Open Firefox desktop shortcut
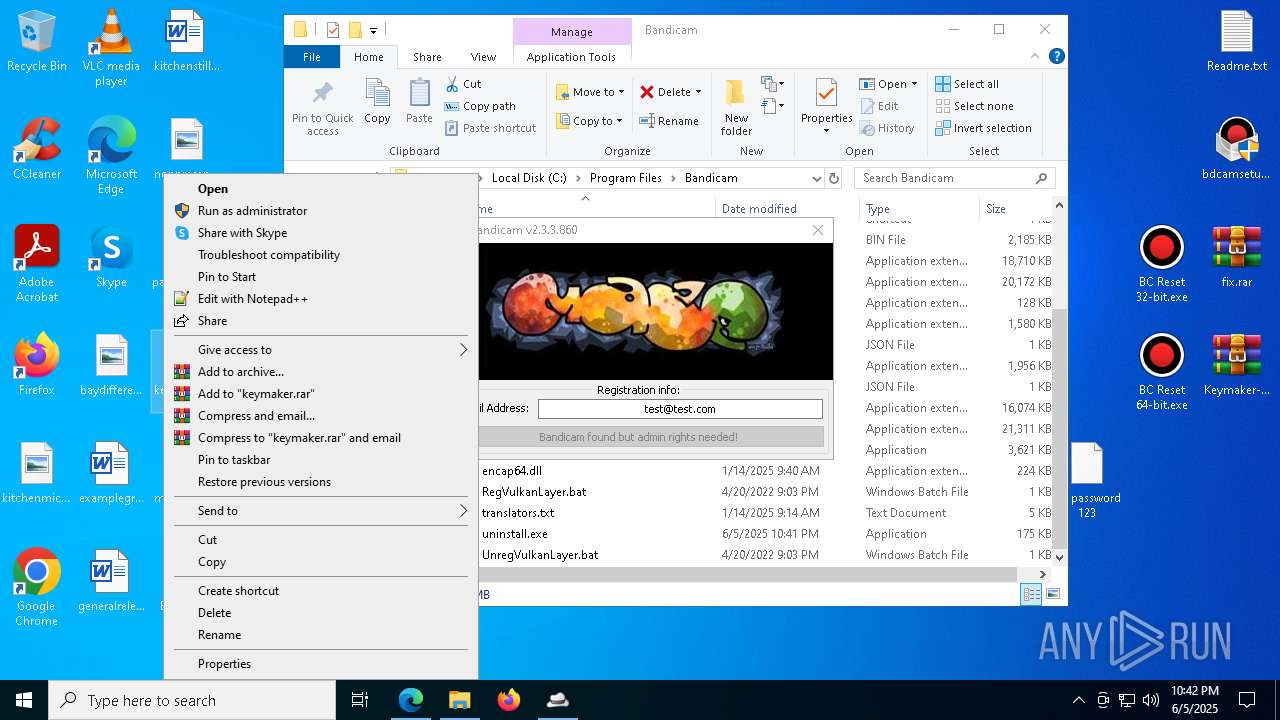This screenshot has height=720, width=1280. pyautogui.click(x=37, y=365)
